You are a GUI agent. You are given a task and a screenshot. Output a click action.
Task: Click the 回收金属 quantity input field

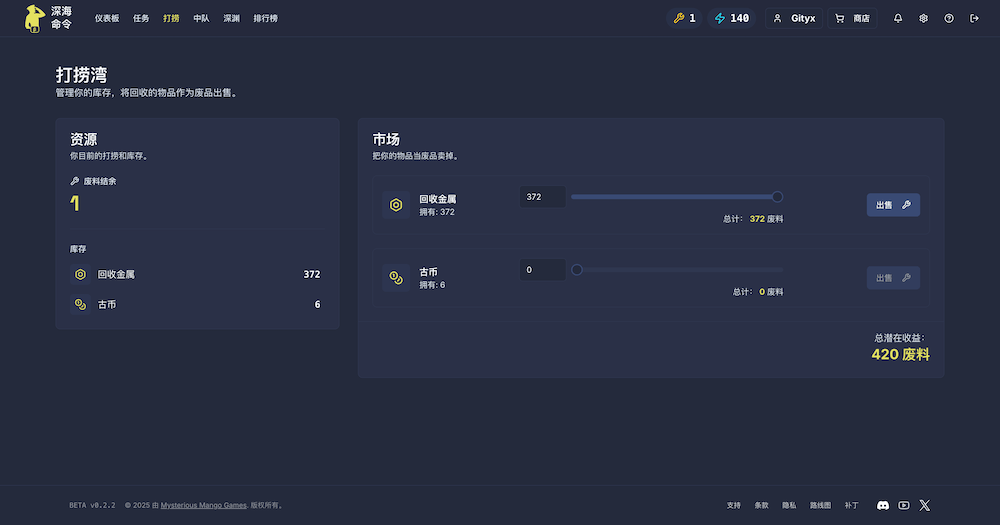click(x=542, y=197)
